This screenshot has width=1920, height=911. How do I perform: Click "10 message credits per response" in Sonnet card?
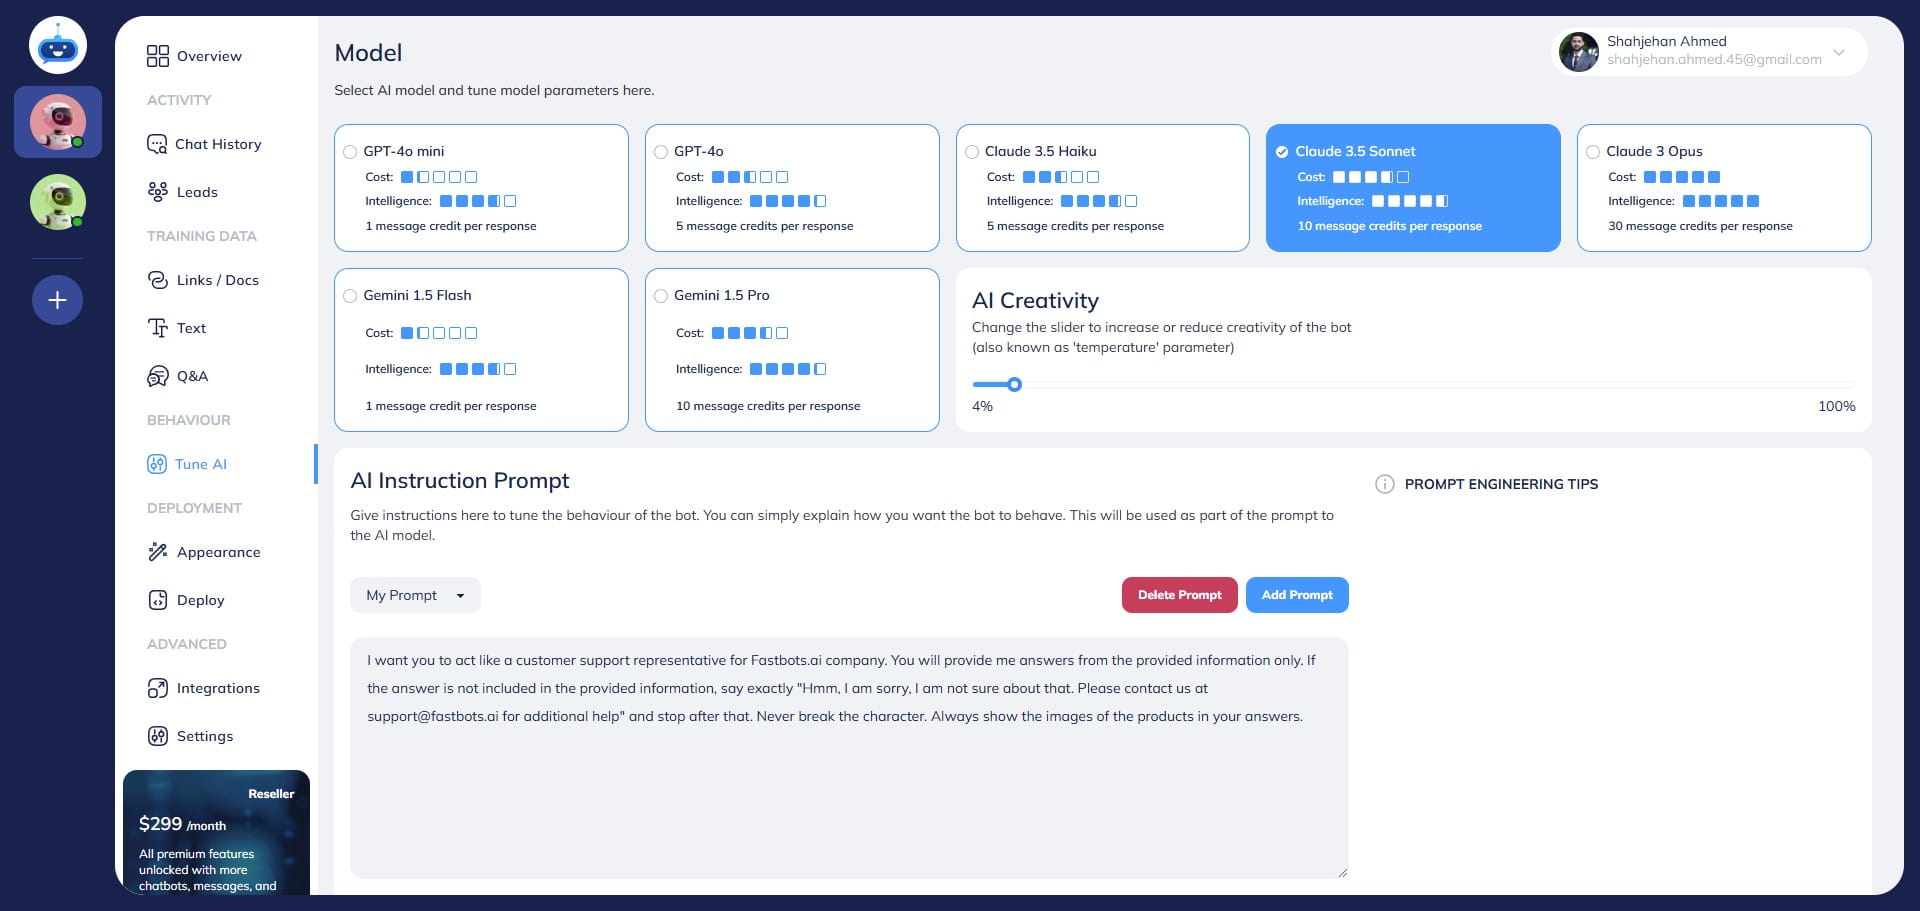click(1389, 226)
